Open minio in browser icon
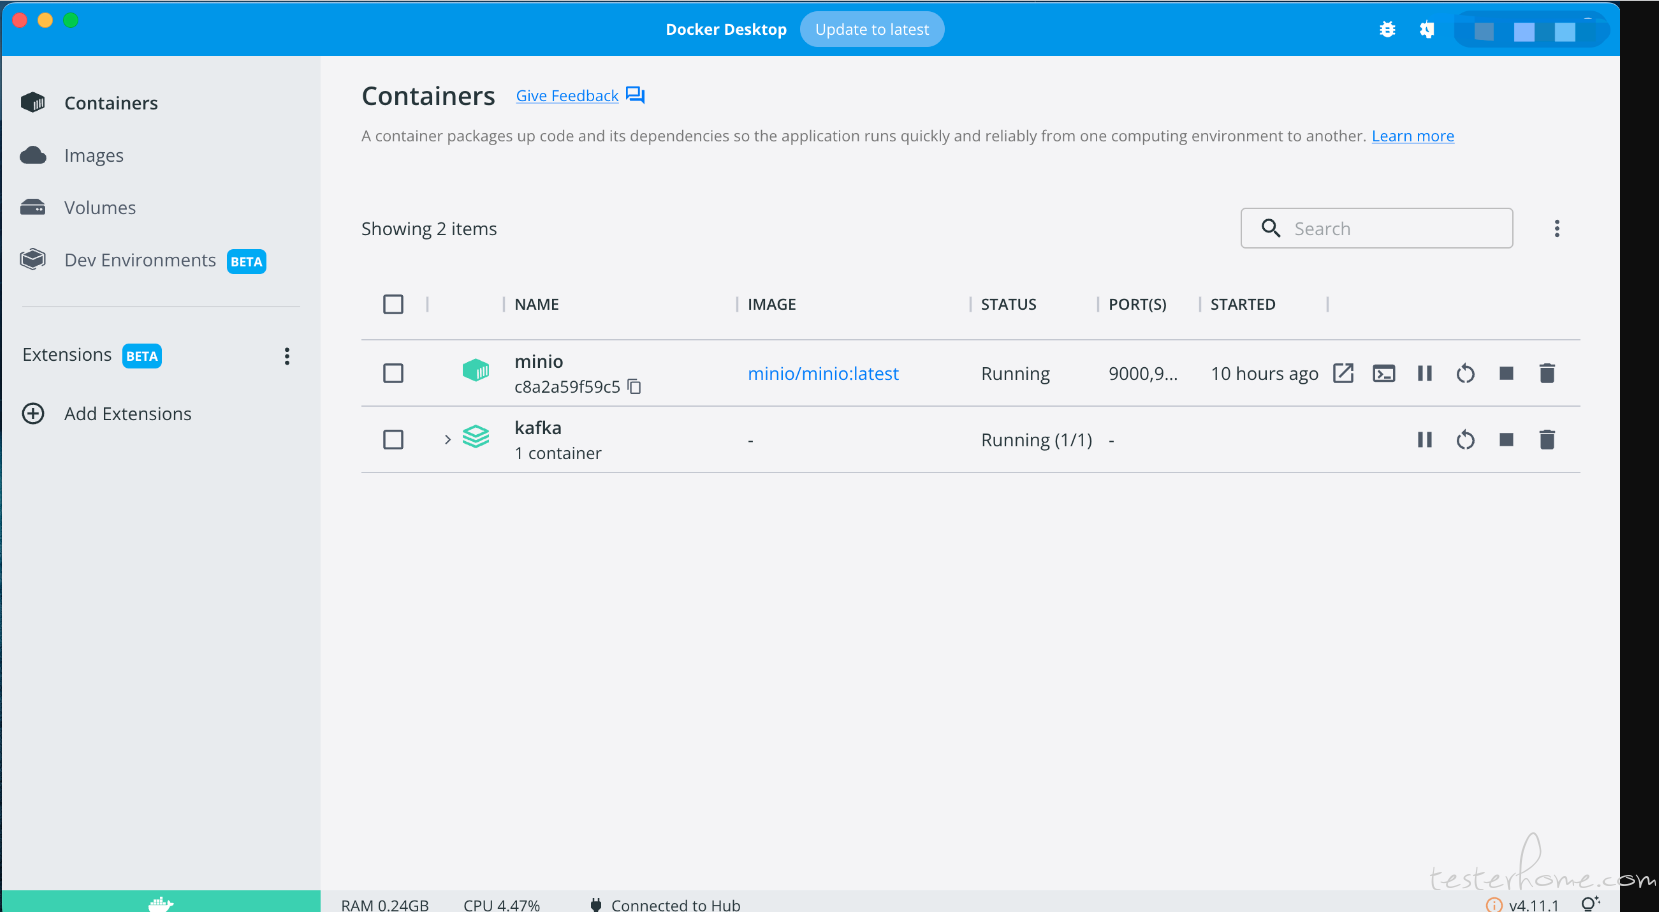 coord(1343,373)
